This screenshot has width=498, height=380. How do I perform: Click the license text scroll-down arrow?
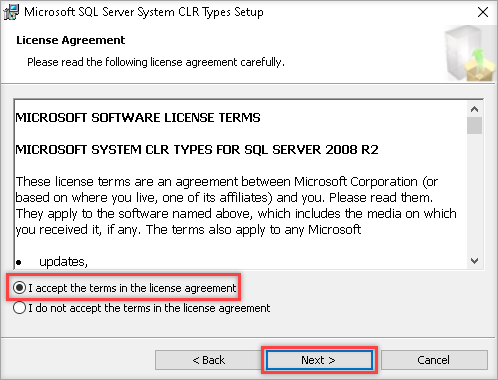pos(474,261)
